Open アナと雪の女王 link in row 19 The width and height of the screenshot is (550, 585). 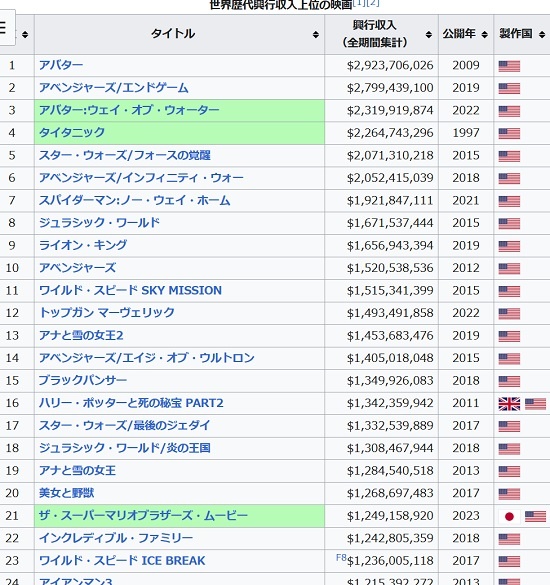[x=77, y=470]
